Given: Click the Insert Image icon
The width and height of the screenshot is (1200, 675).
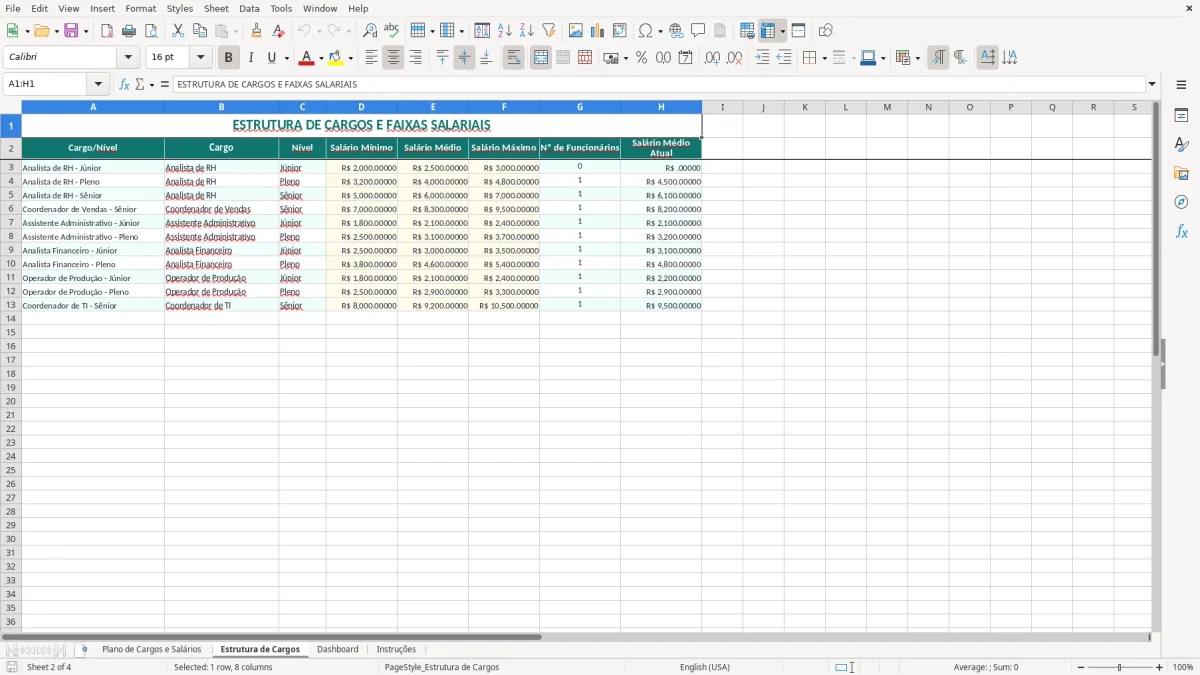Looking at the screenshot, I should tap(576, 31).
